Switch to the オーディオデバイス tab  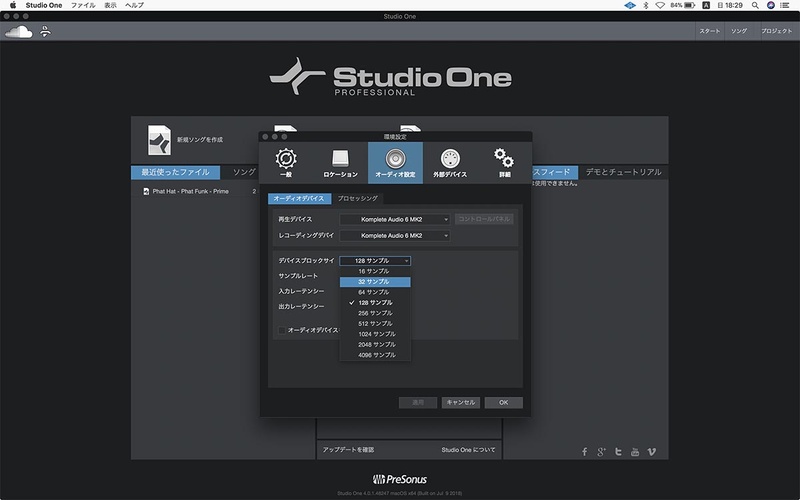[299, 198]
